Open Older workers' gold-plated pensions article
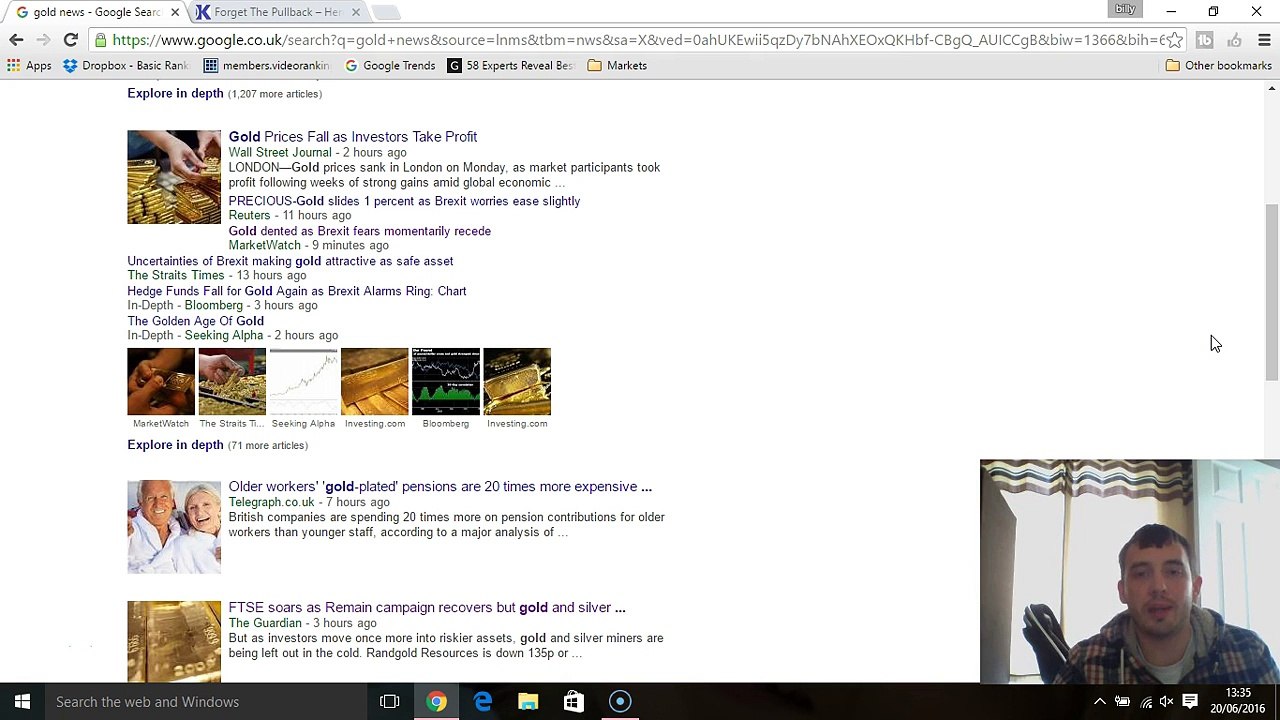This screenshot has width=1280, height=720. pyautogui.click(x=440, y=487)
